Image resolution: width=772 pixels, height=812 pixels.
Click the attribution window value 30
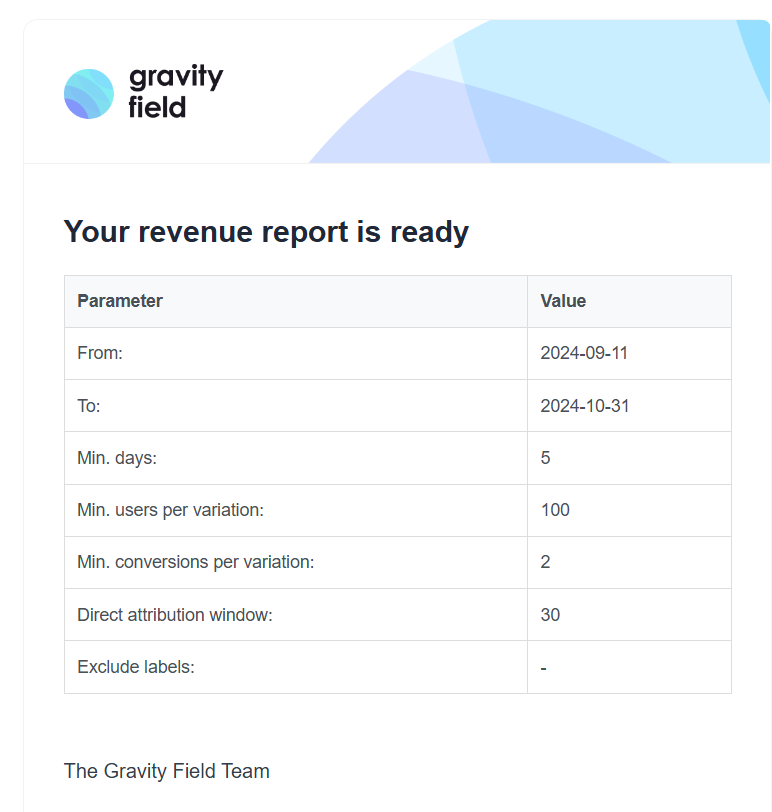pos(550,615)
